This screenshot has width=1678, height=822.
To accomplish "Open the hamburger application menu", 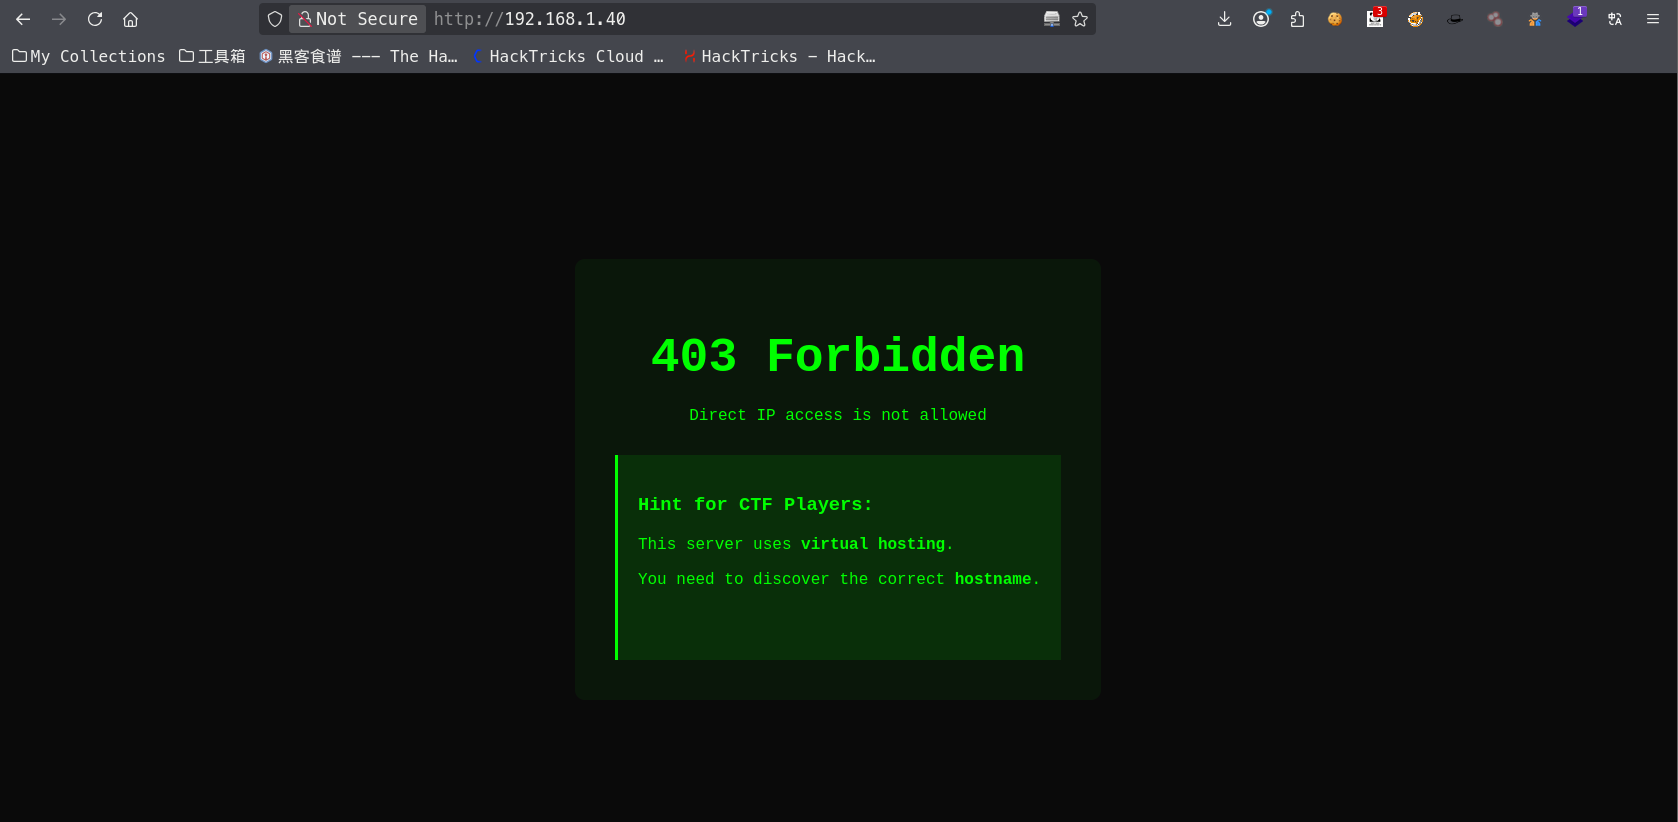I will pyautogui.click(x=1653, y=19).
